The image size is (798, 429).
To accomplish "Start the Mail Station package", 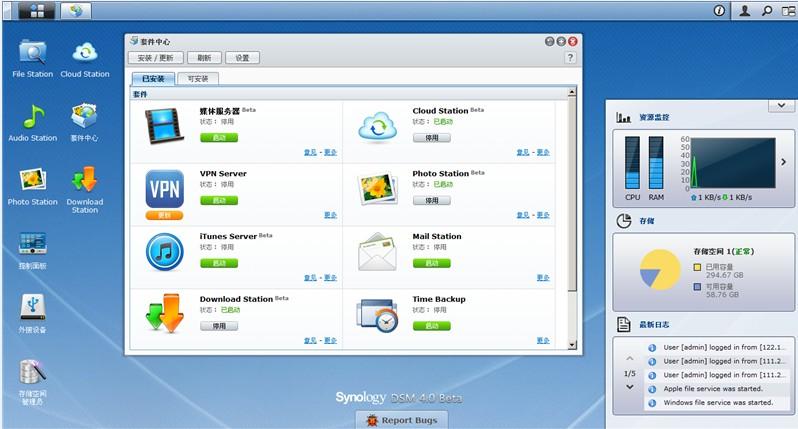I will tap(432, 263).
